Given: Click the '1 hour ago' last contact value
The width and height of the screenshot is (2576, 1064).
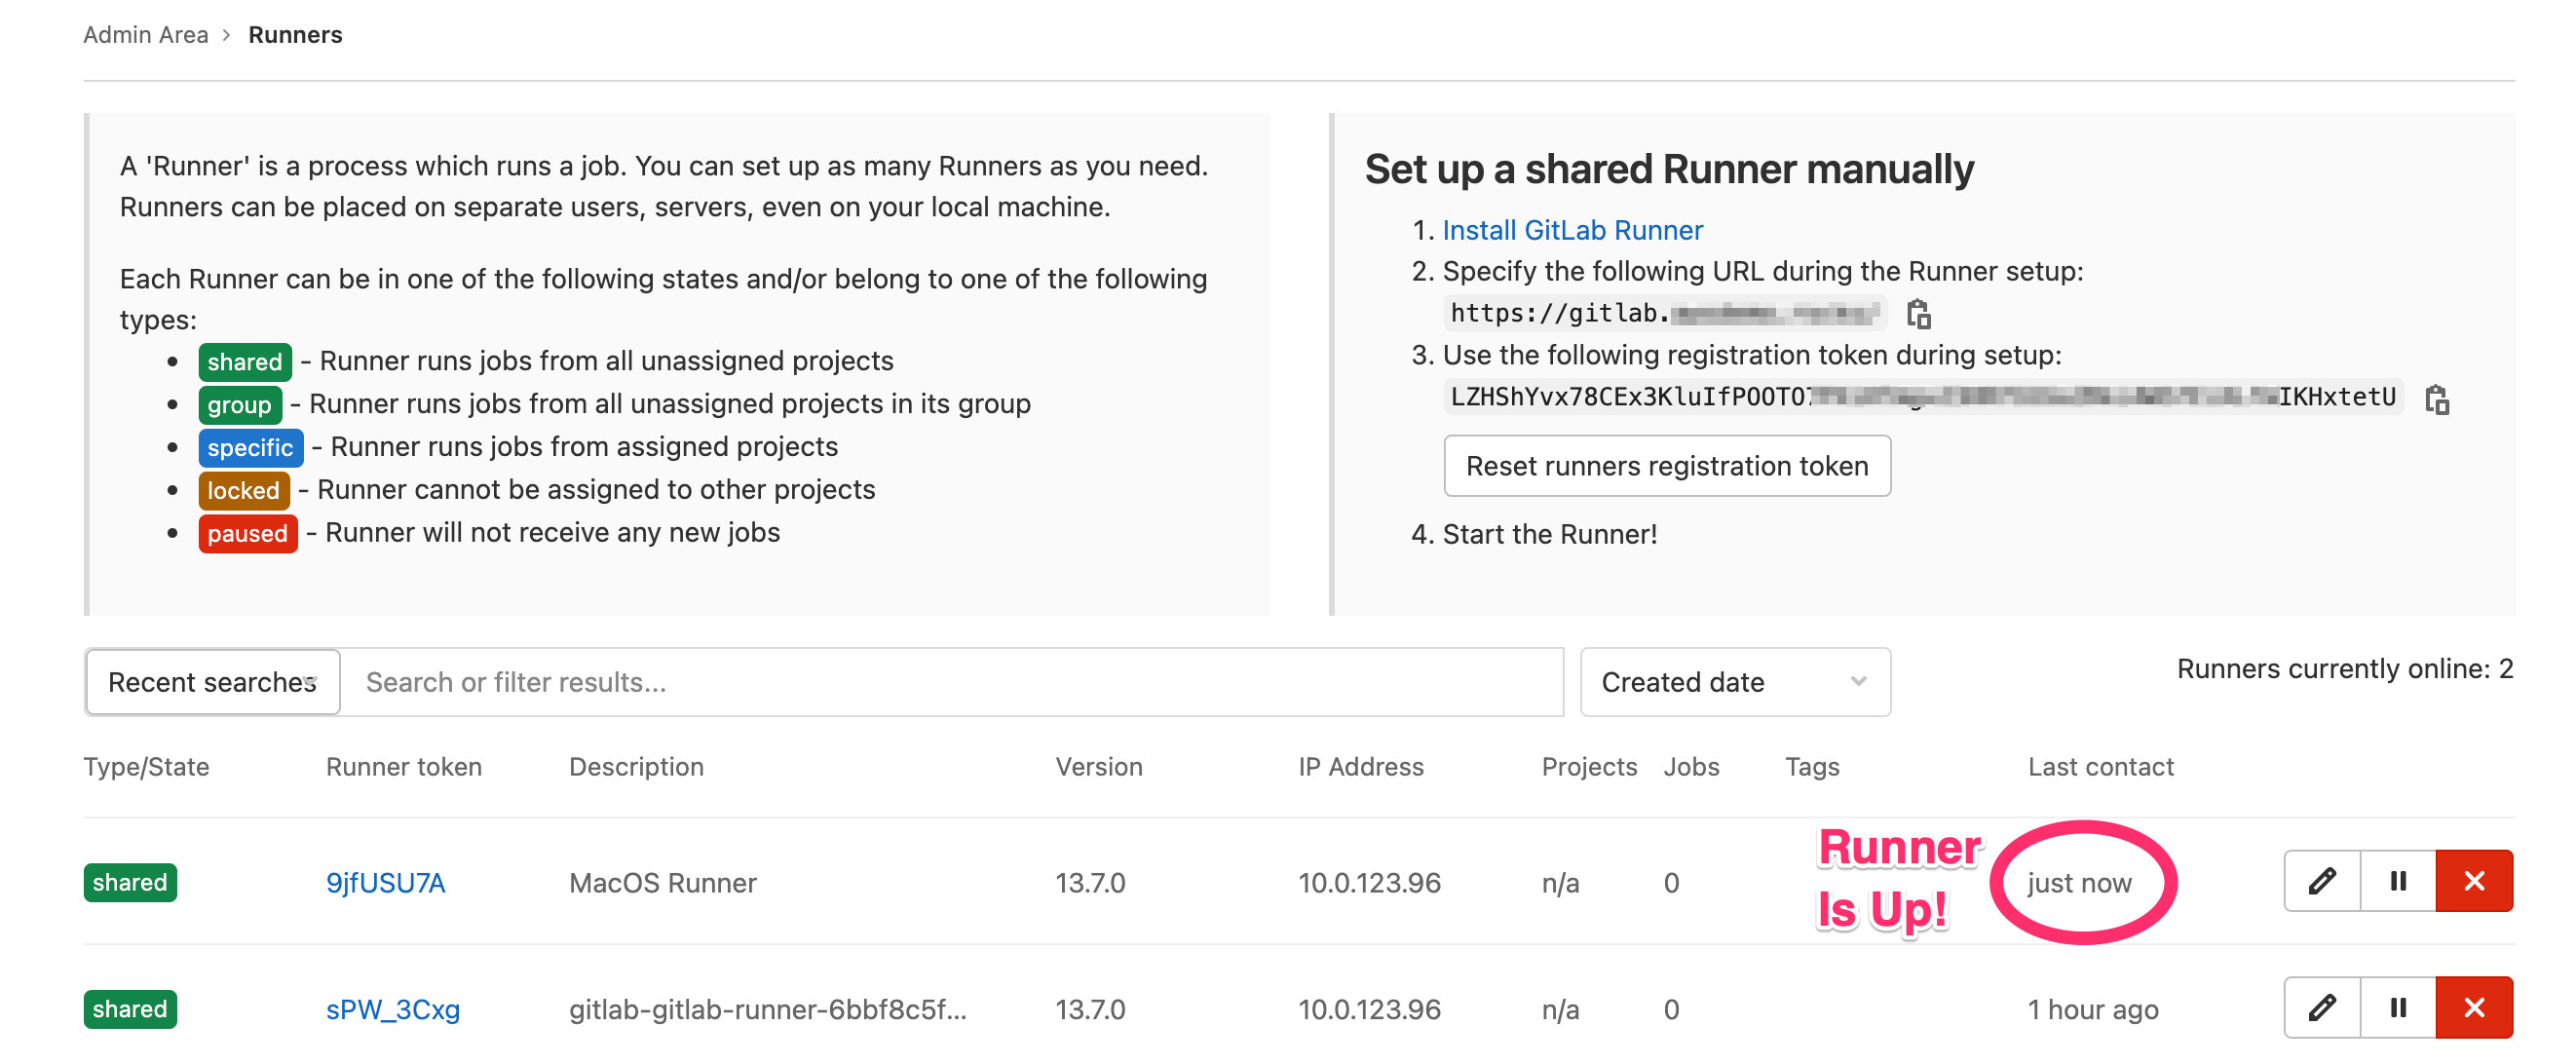Looking at the screenshot, I should [x=2093, y=1009].
